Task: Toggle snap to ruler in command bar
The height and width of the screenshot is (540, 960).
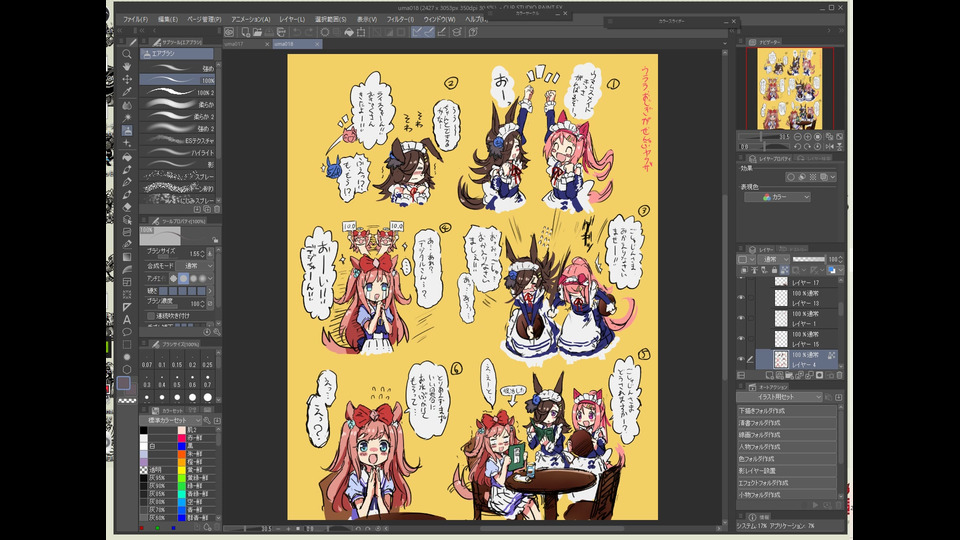Action: (416, 32)
